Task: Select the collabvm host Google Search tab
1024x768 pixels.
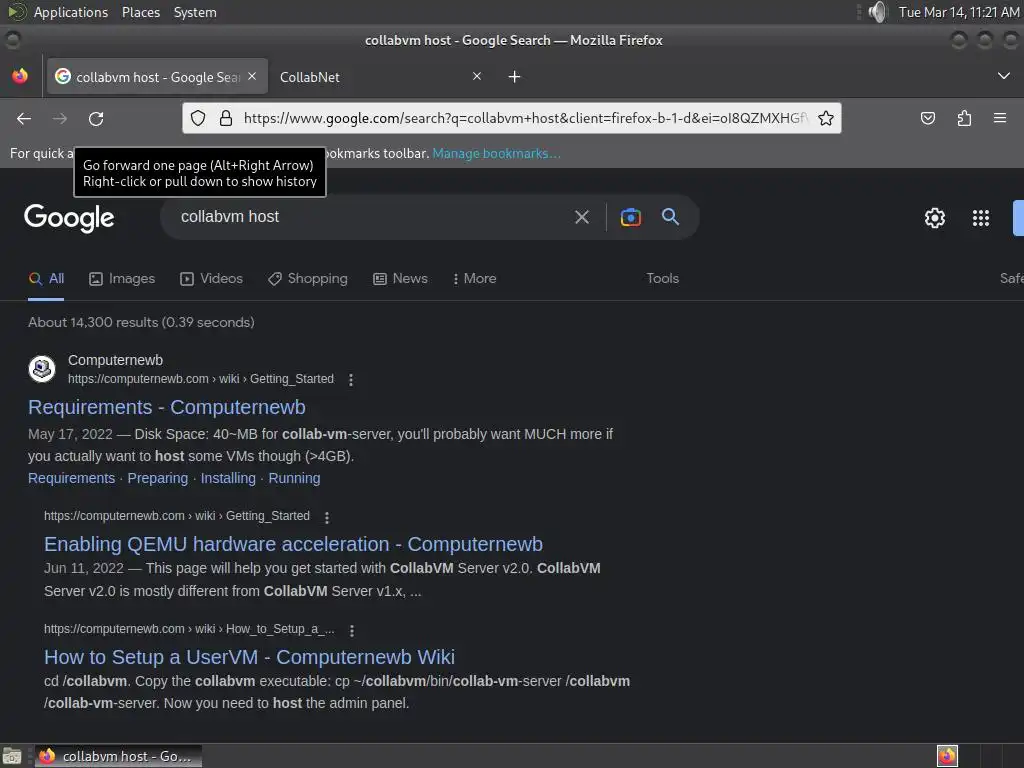Action: click(157, 77)
